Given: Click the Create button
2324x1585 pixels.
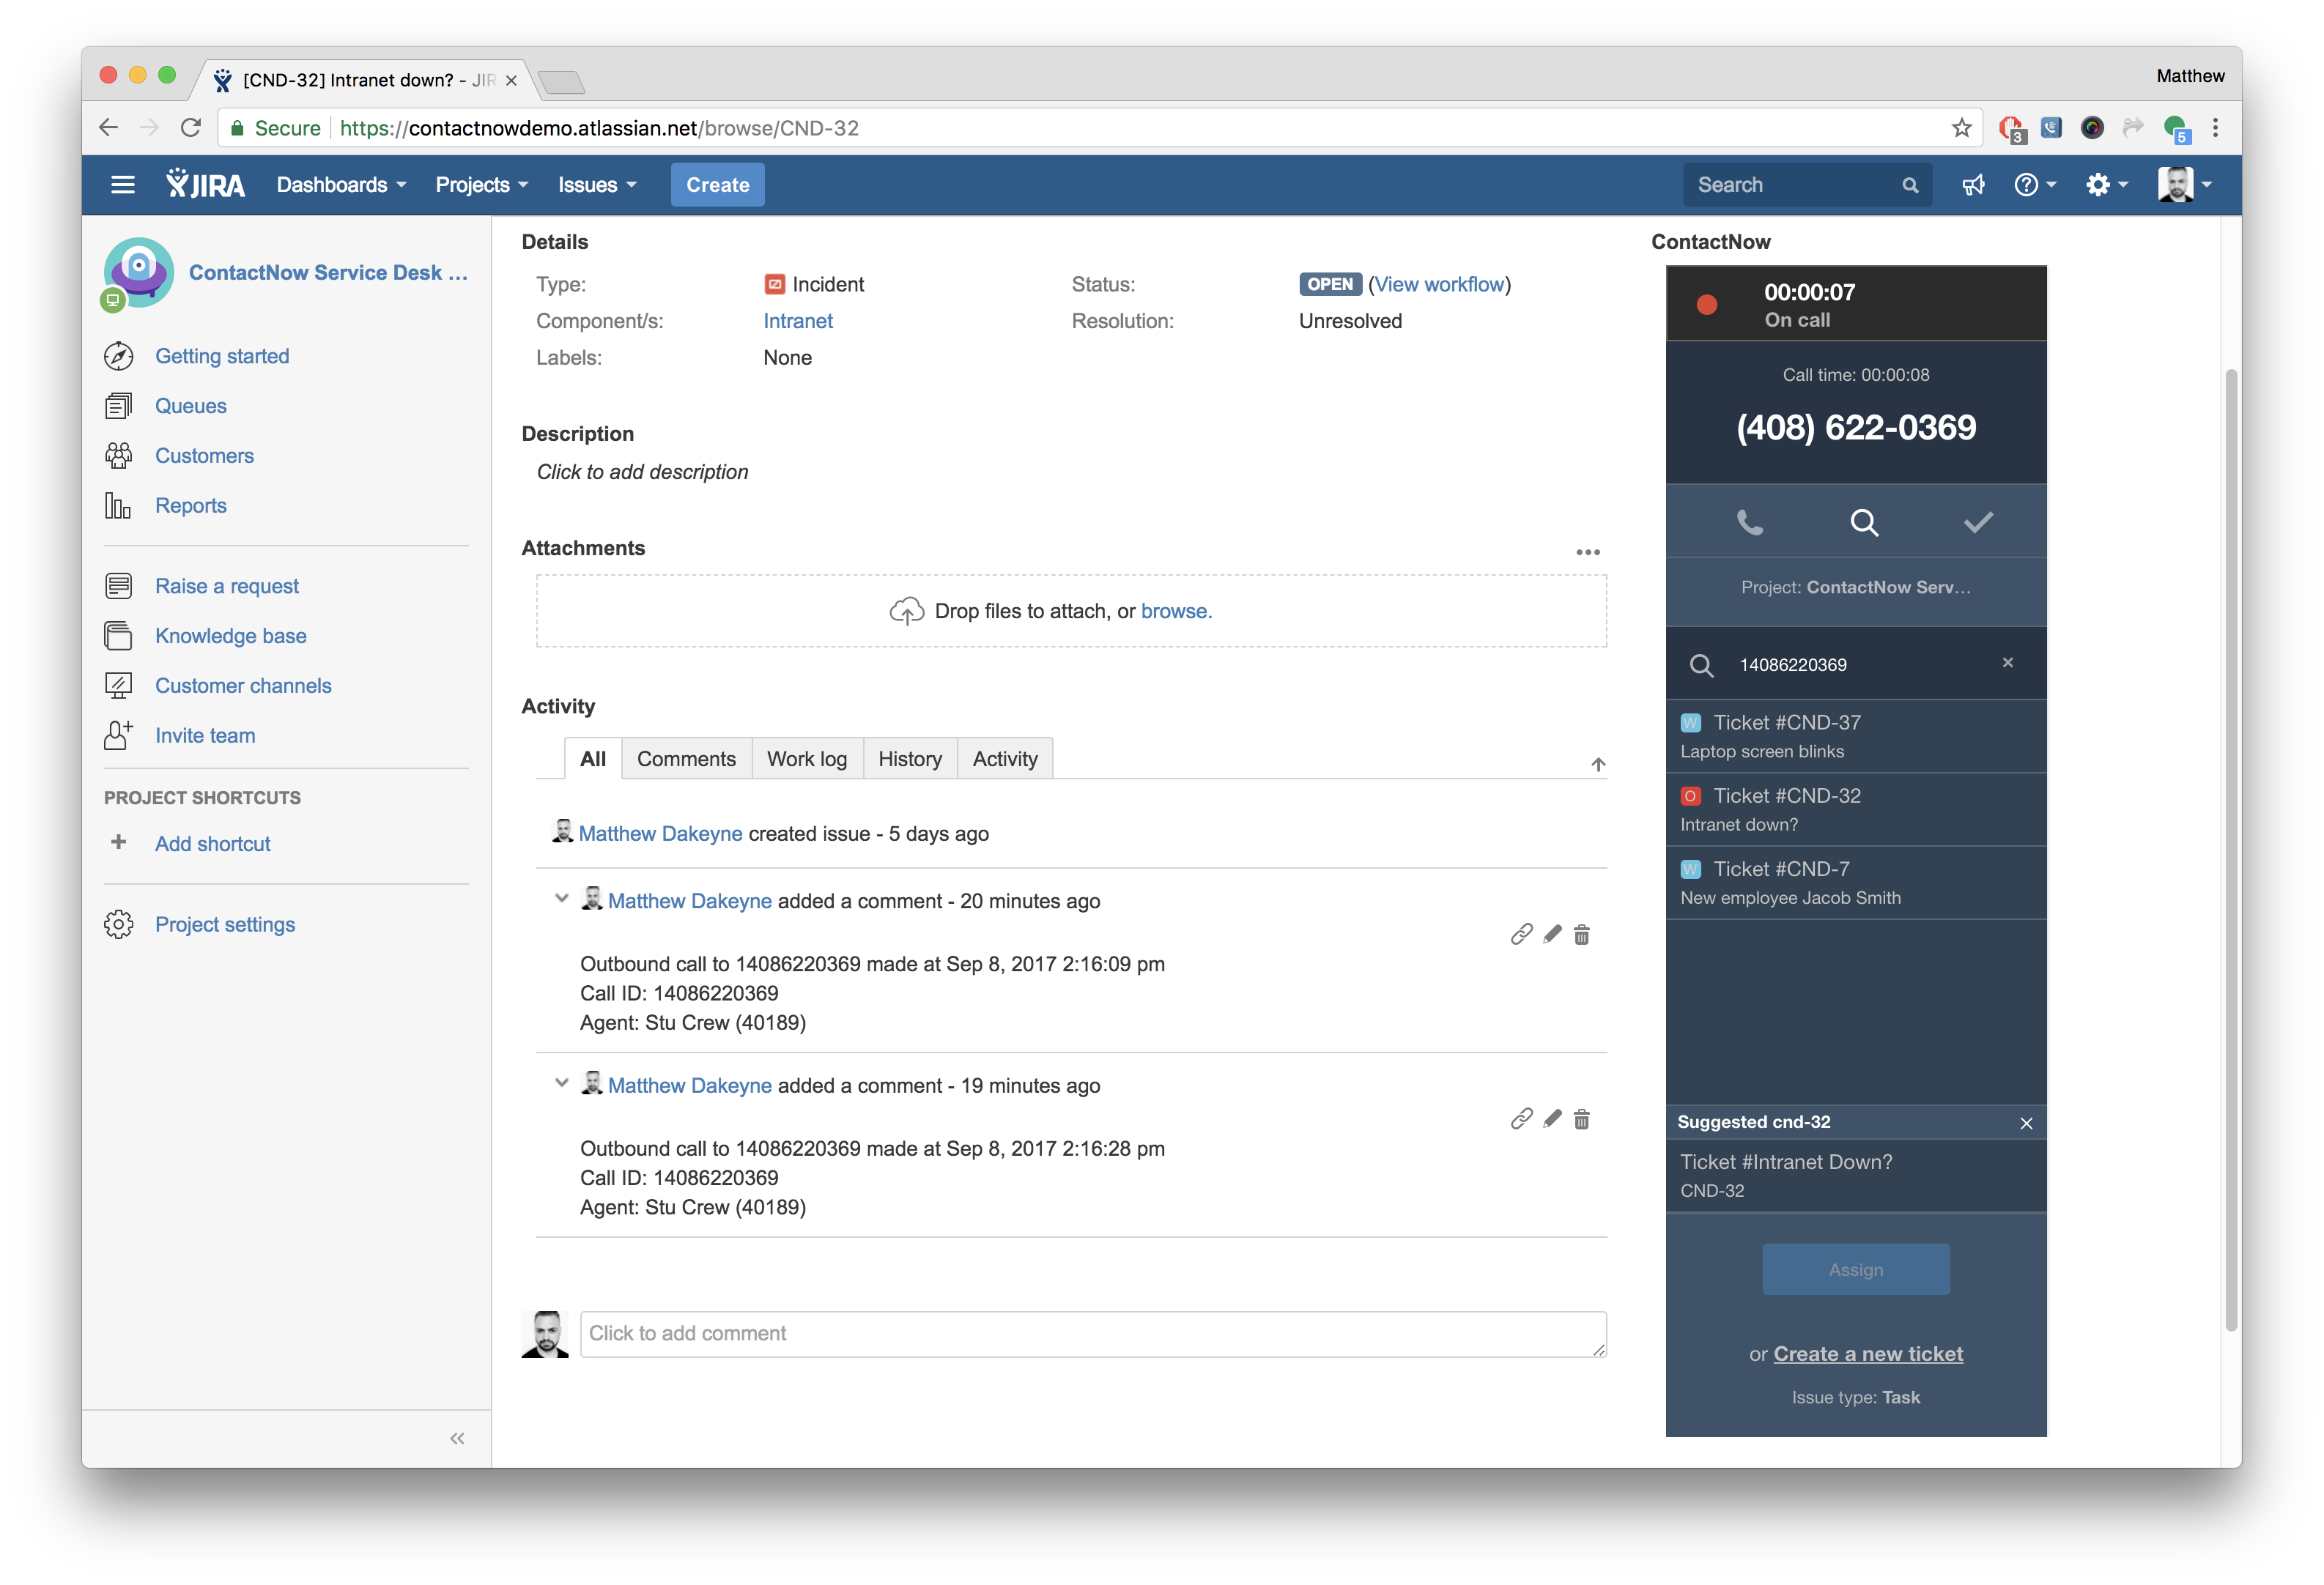Looking at the screenshot, I should click(x=717, y=185).
